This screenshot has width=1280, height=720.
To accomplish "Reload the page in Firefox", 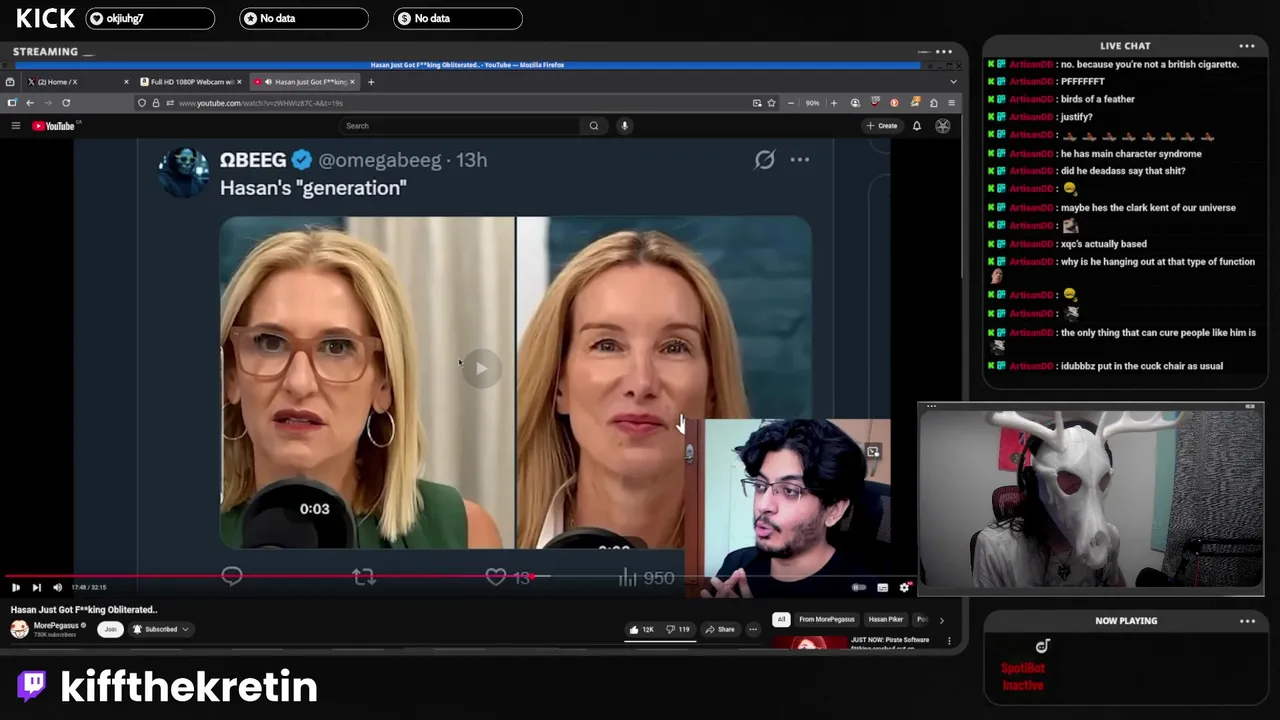I will click(66, 103).
